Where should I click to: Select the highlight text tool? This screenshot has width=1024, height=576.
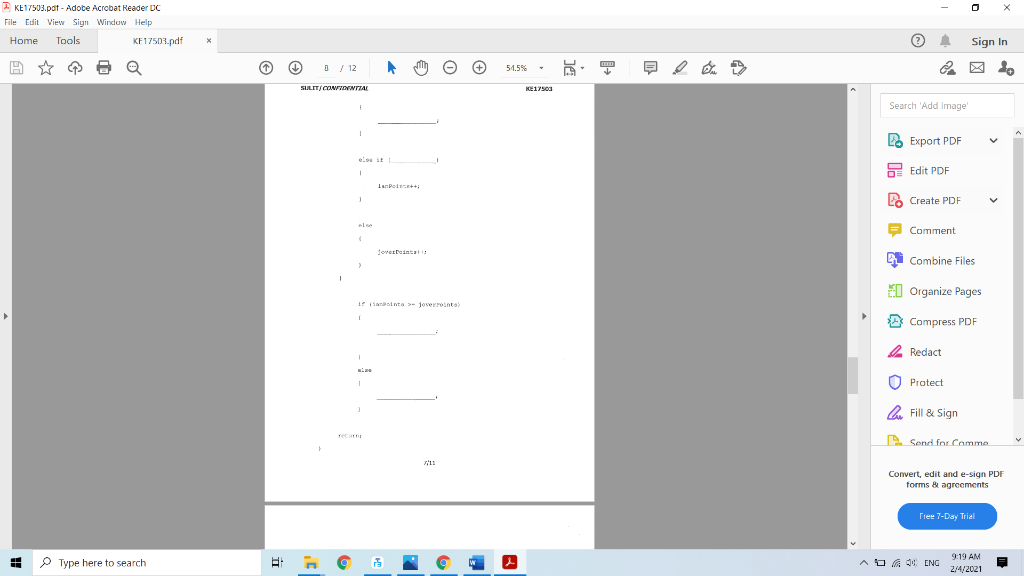click(680, 68)
